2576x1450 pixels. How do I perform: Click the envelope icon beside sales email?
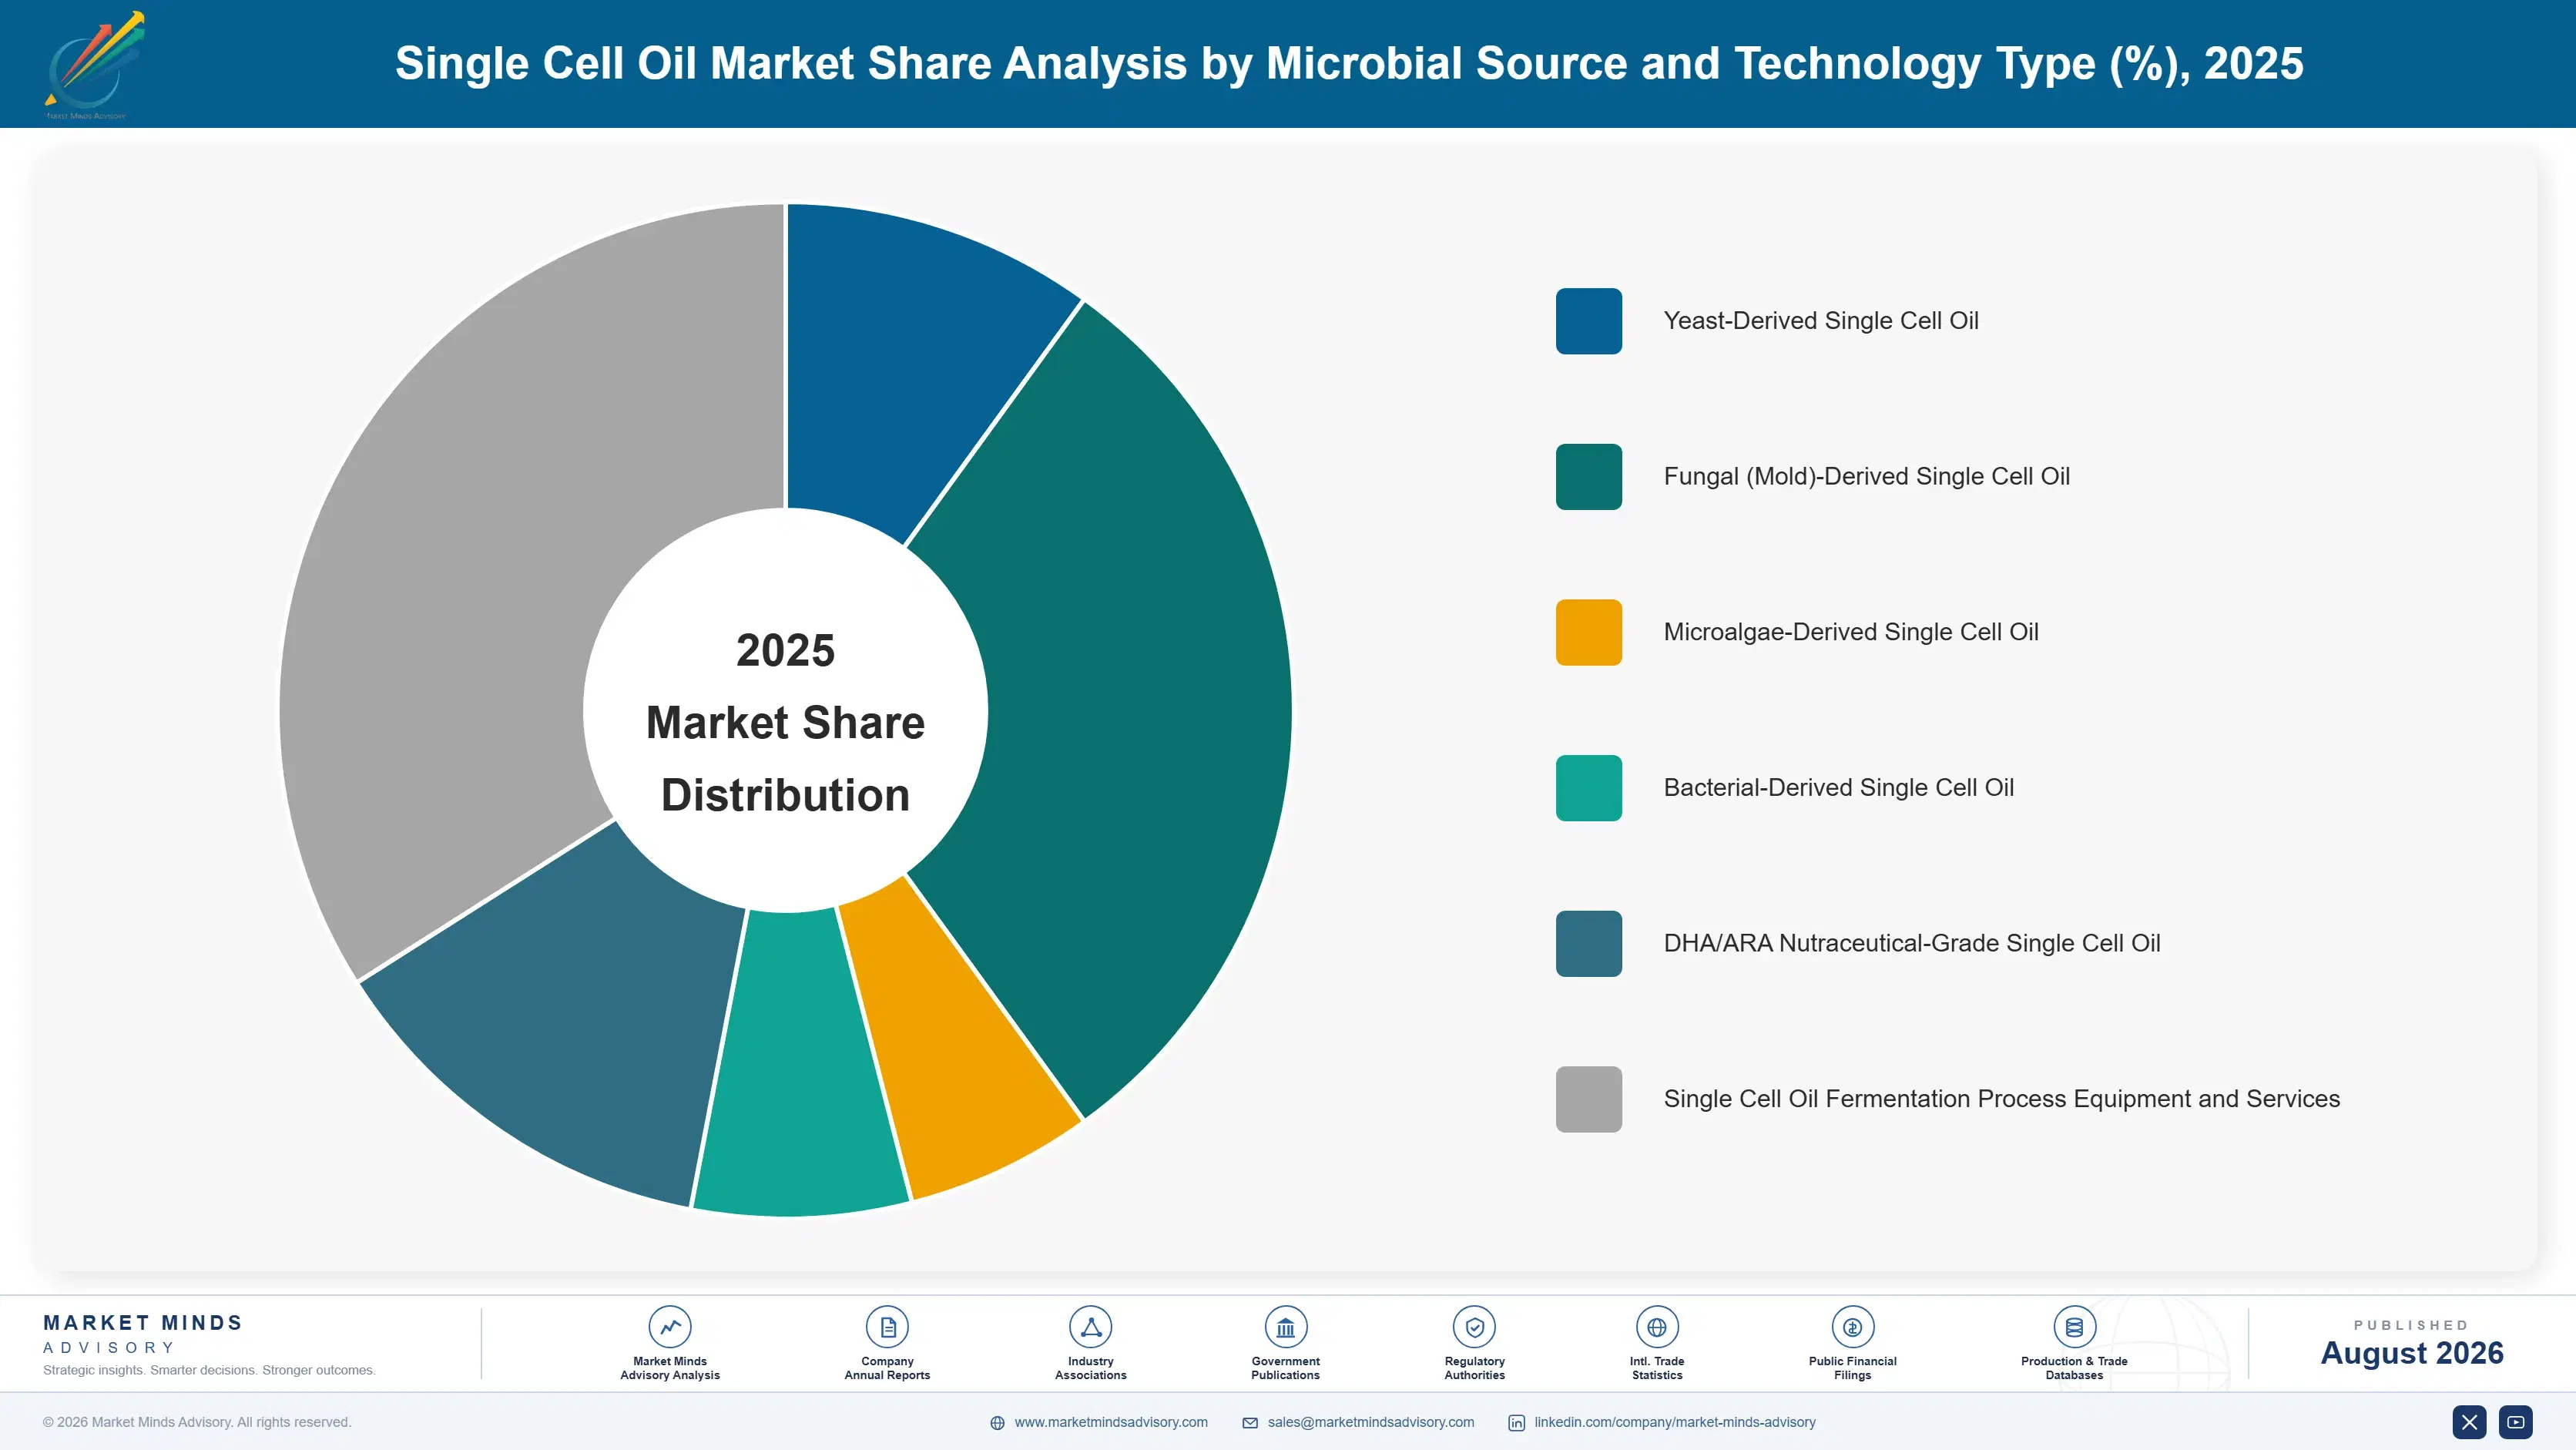click(1250, 1423)
